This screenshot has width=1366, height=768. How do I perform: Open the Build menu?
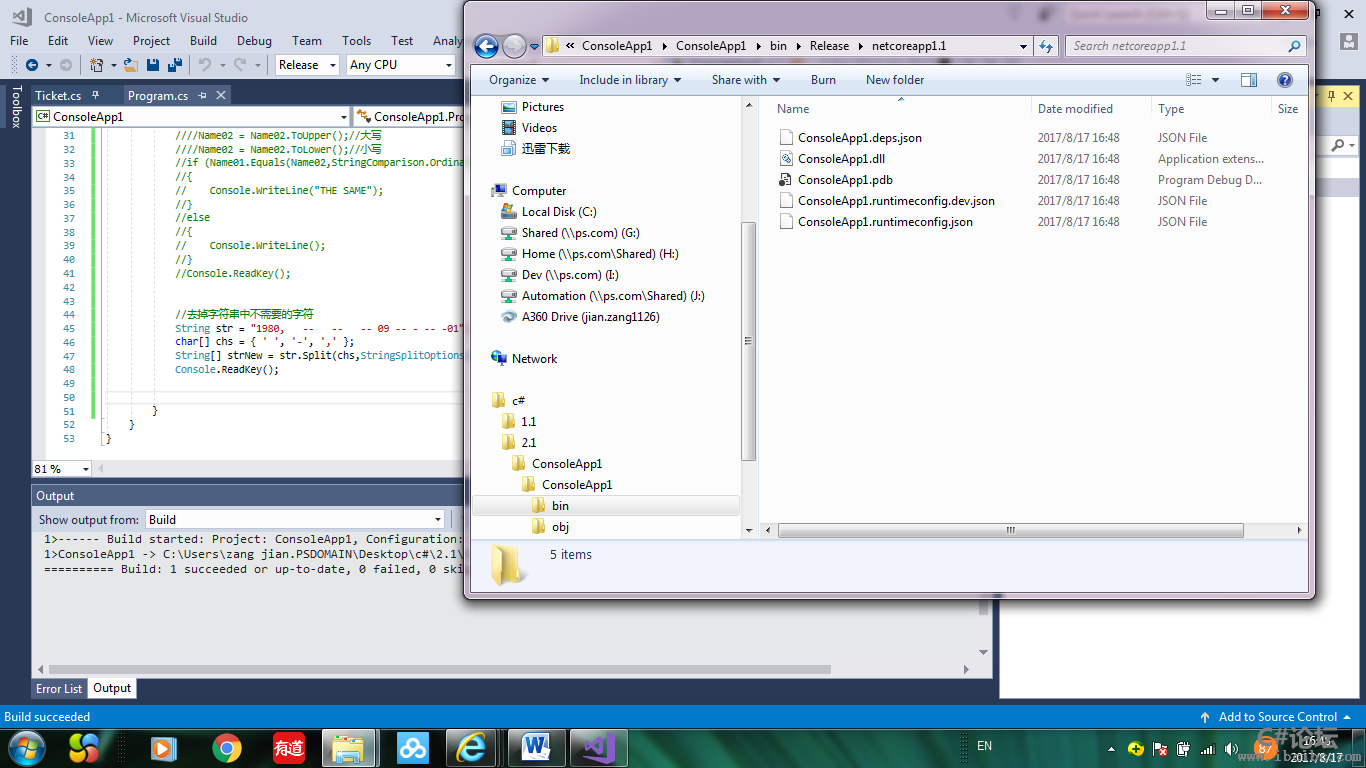coord(203,41)
